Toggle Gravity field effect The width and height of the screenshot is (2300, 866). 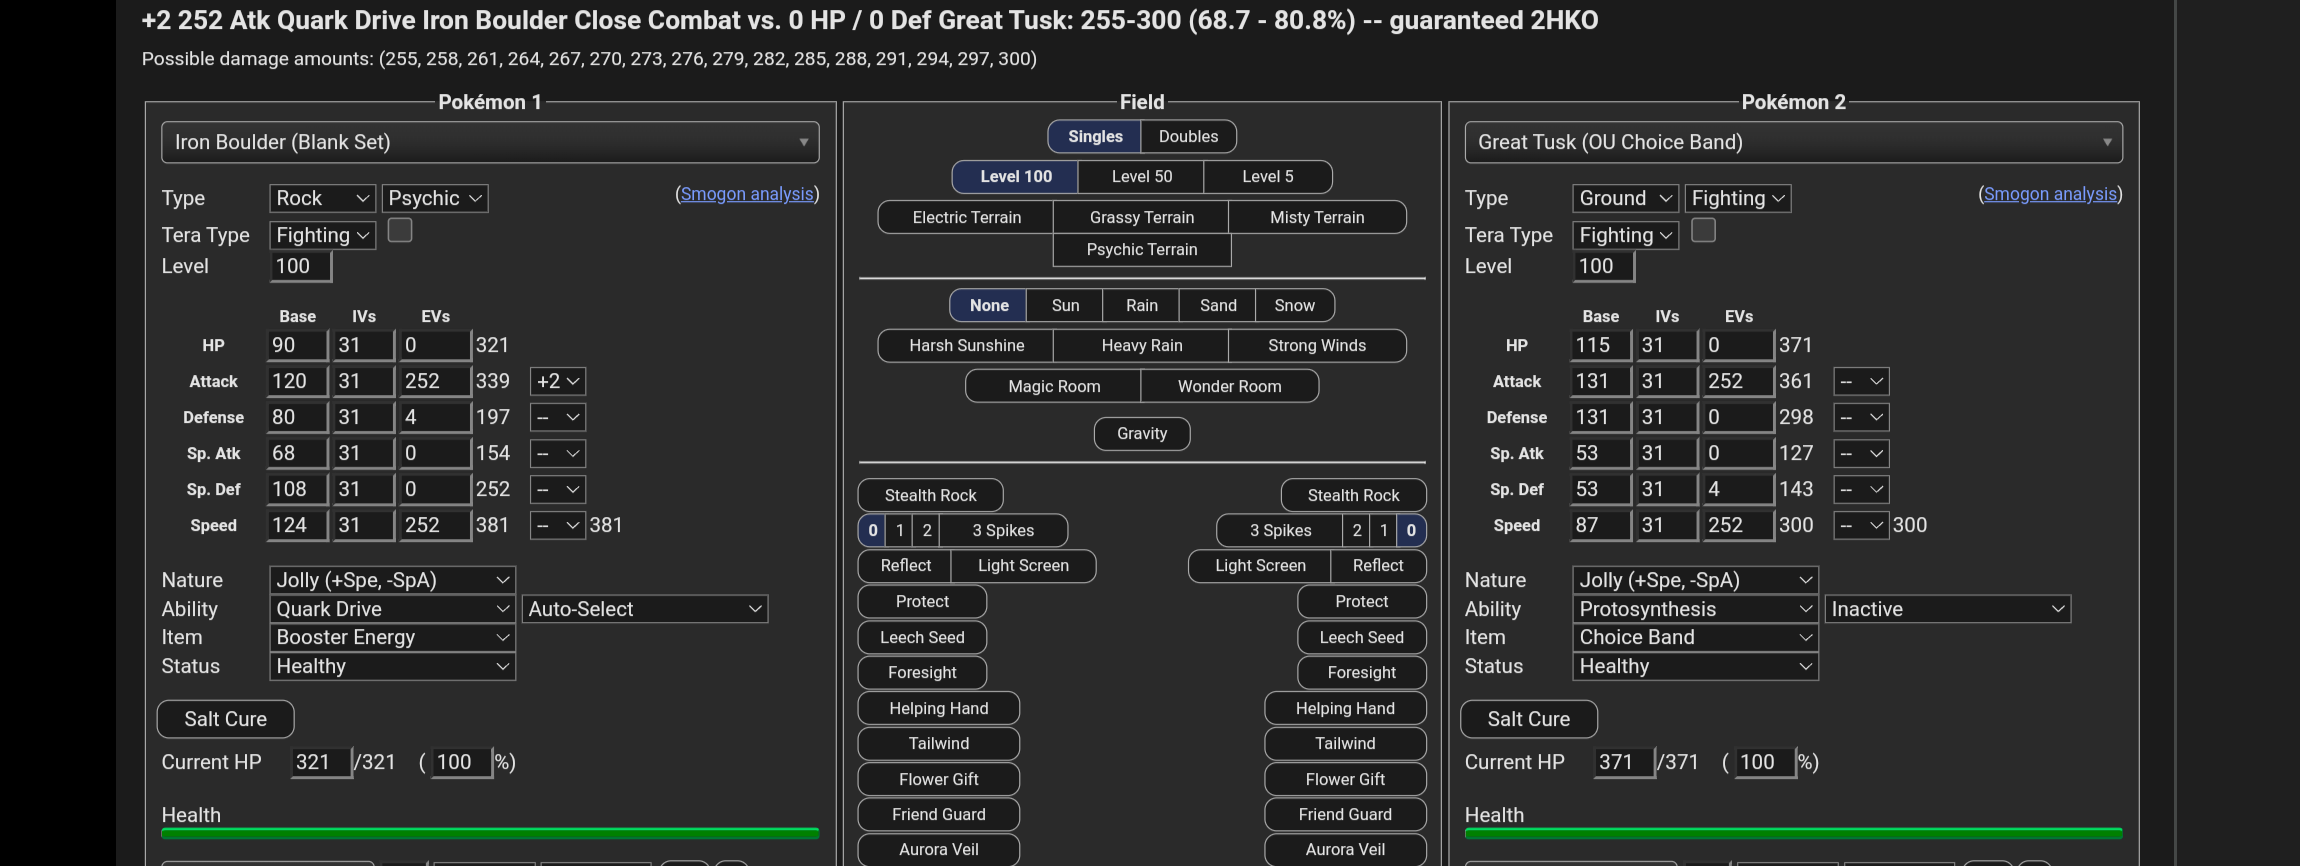click(x=1142, y=433)
